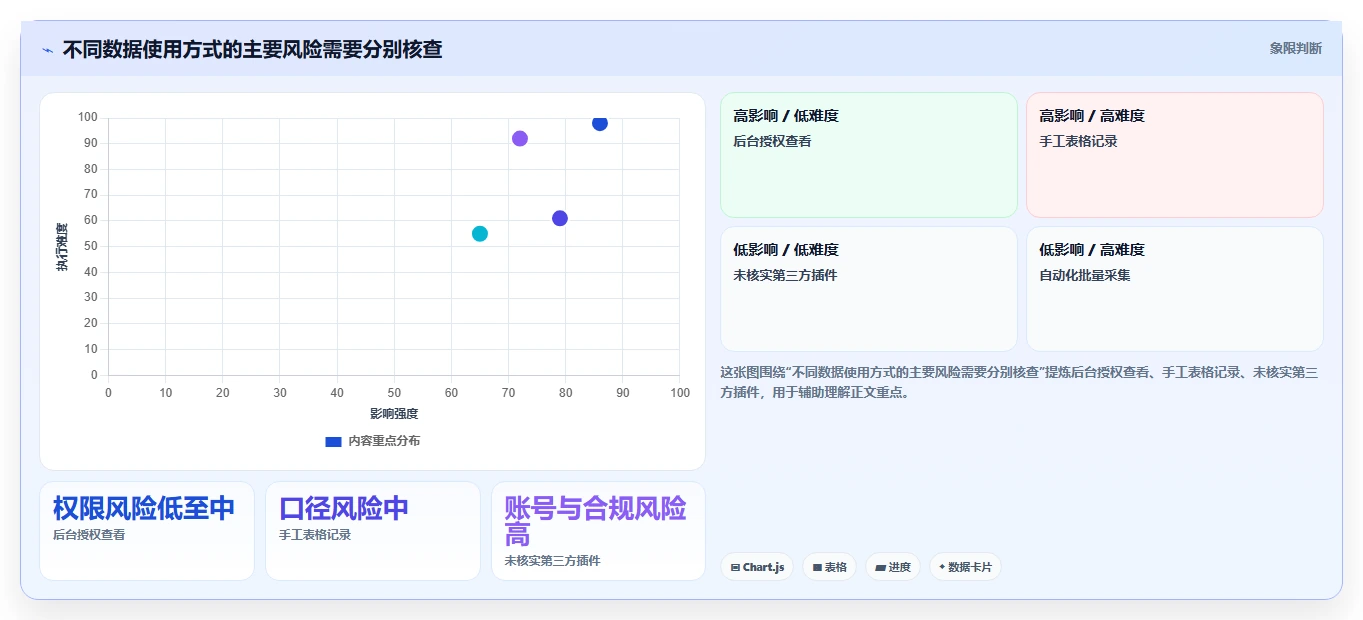The height and width of the screenshot is (620, 1363).
Task: Click the 数据卡片 tag chip
Action: click(965, 567)
